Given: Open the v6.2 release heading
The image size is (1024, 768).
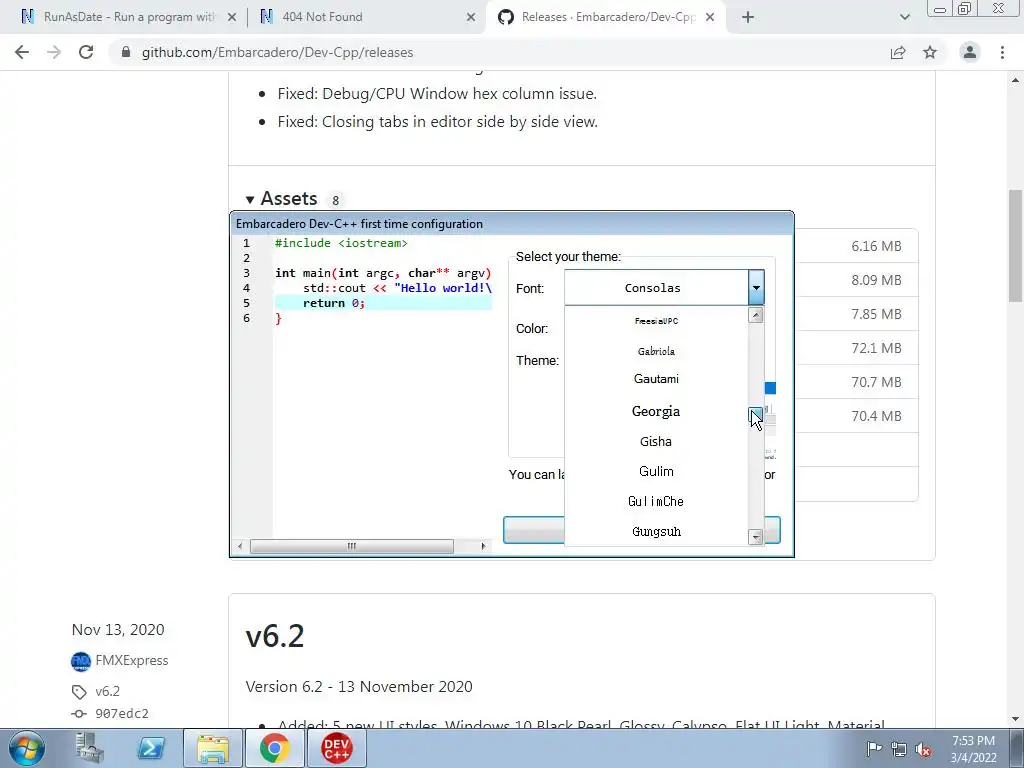Looking at the screenshot, I should [x=275, y=635].
